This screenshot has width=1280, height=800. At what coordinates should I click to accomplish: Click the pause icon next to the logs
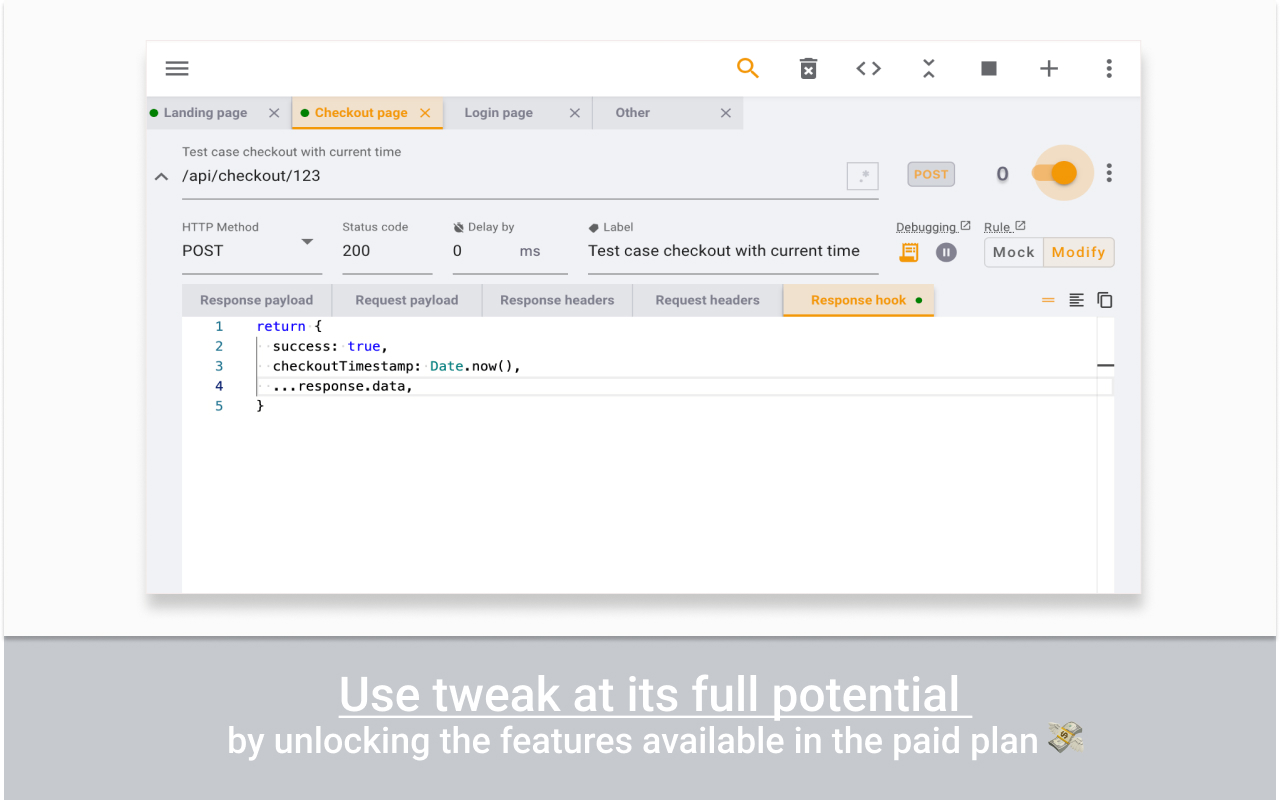point(945,252)
